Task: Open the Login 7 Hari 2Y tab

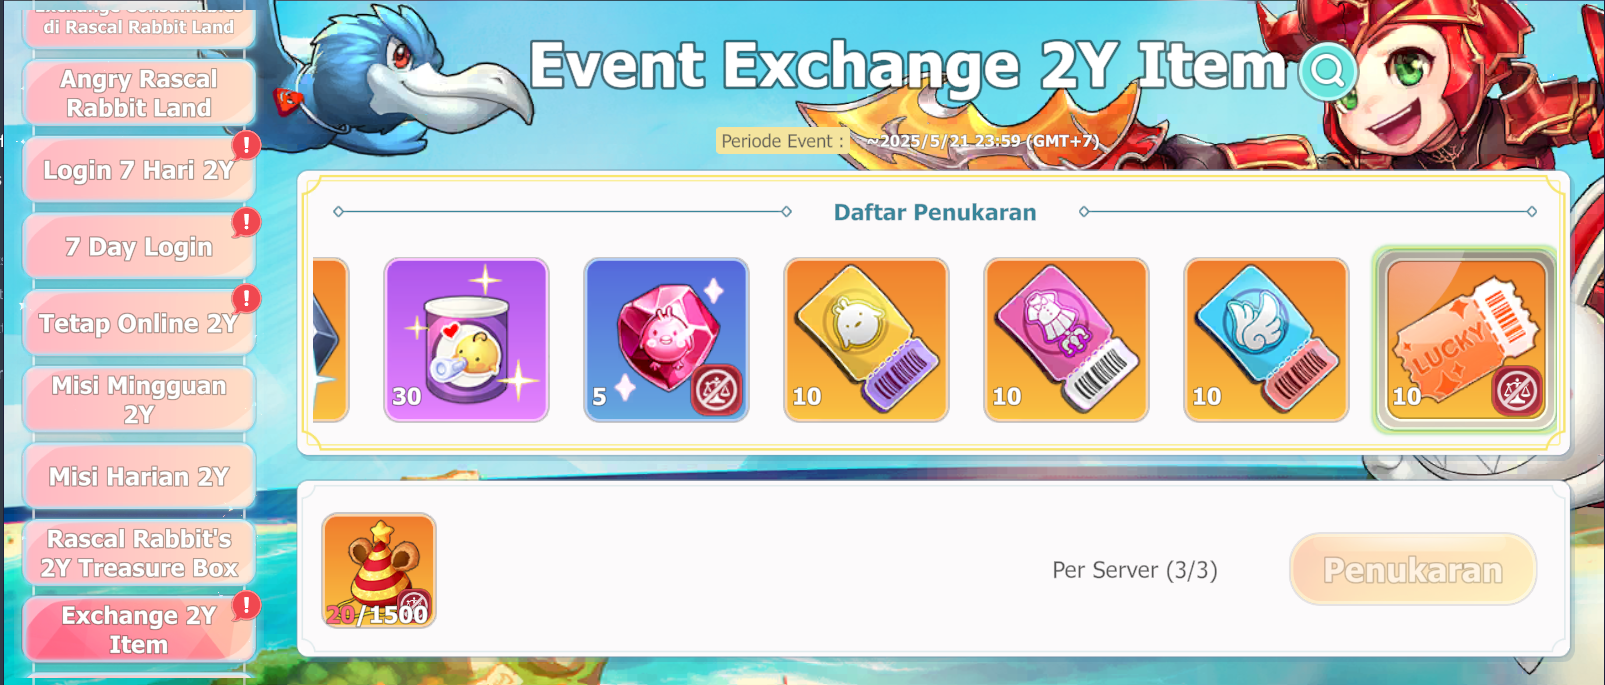Action: tap(139, 170)
